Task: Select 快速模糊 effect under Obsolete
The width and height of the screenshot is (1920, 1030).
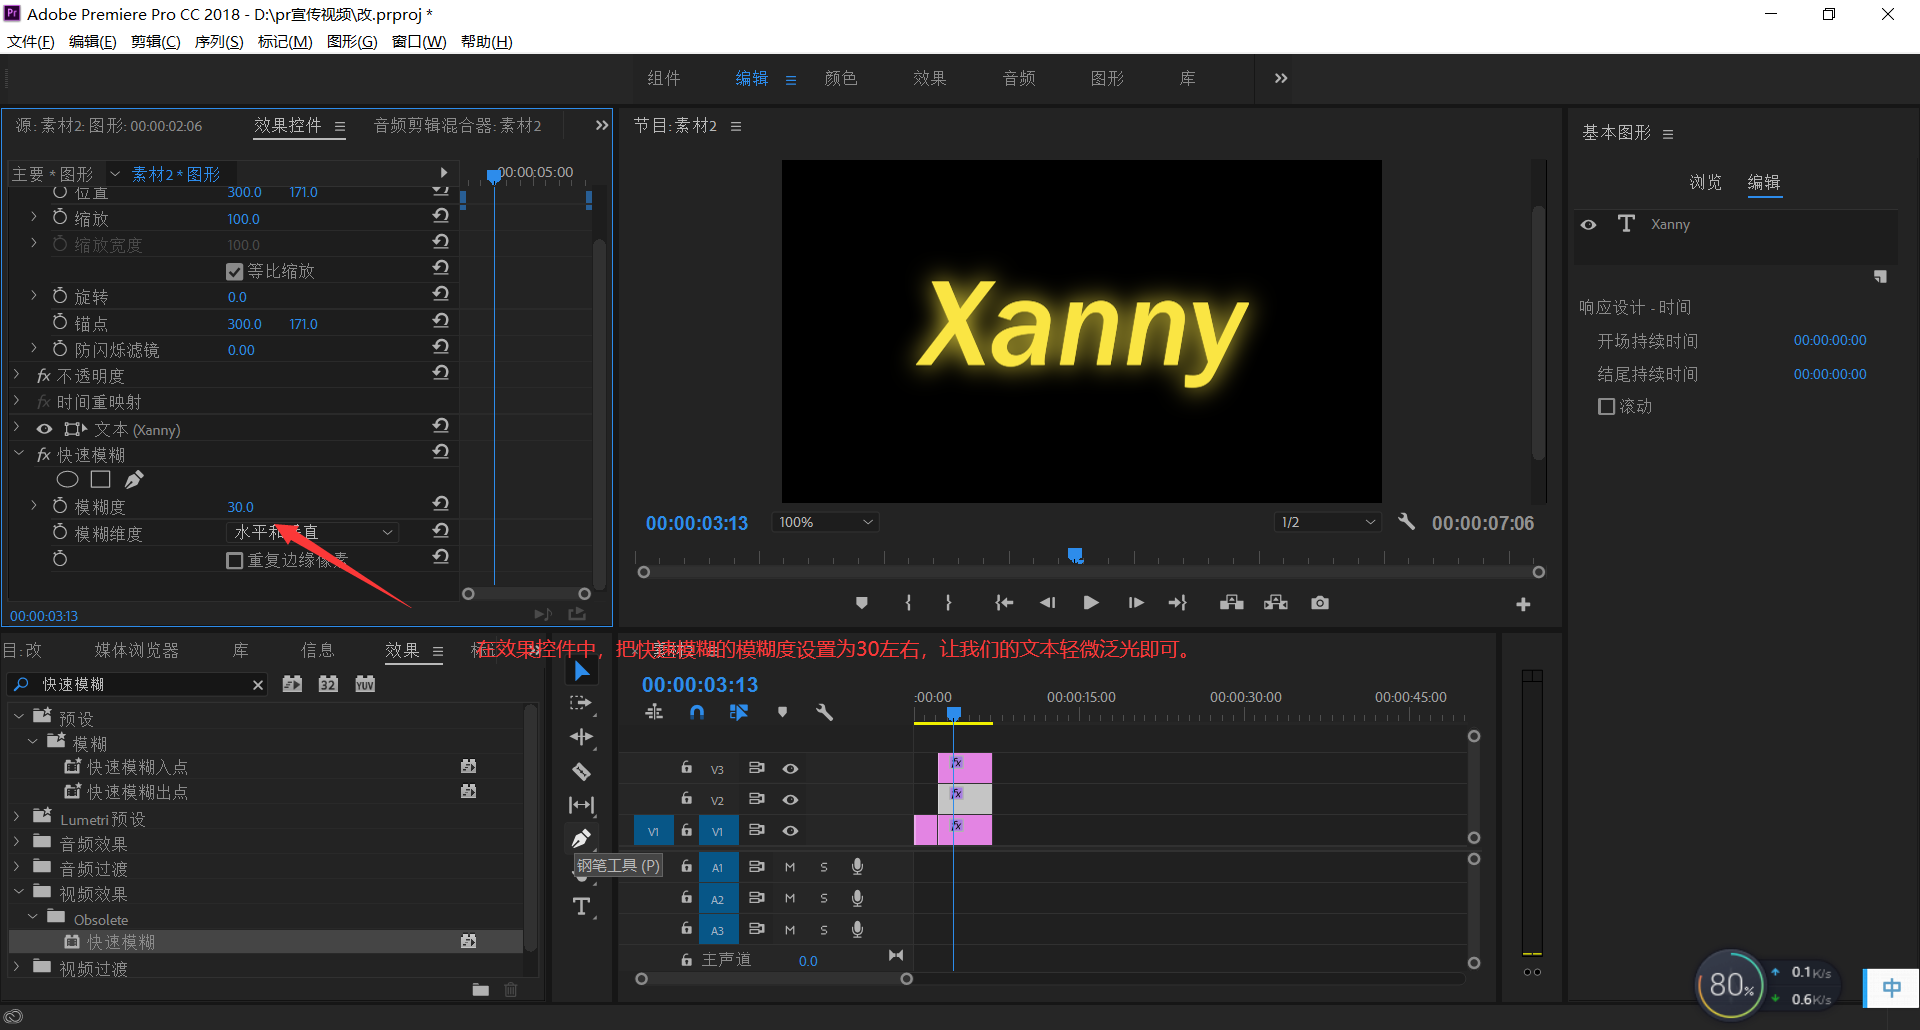Action: [120, 942]
